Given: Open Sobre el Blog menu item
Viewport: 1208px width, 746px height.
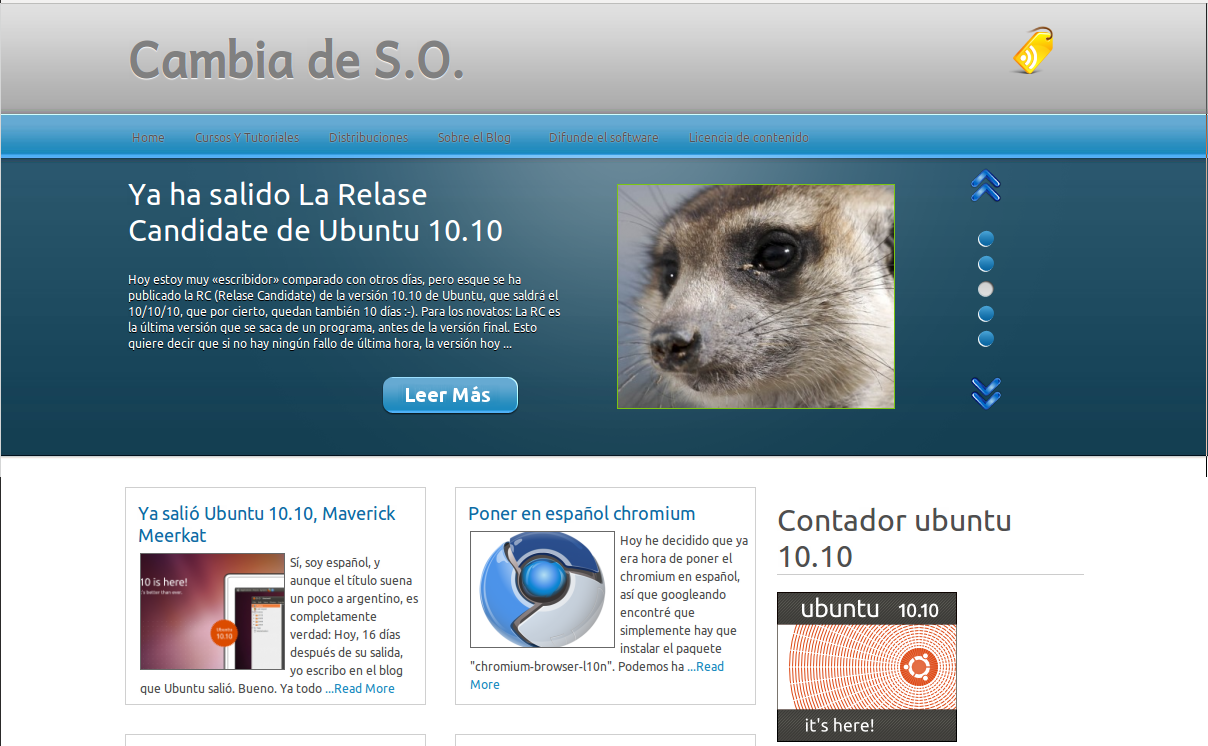Looking at the screenshot, I should [x=474, y=137].
